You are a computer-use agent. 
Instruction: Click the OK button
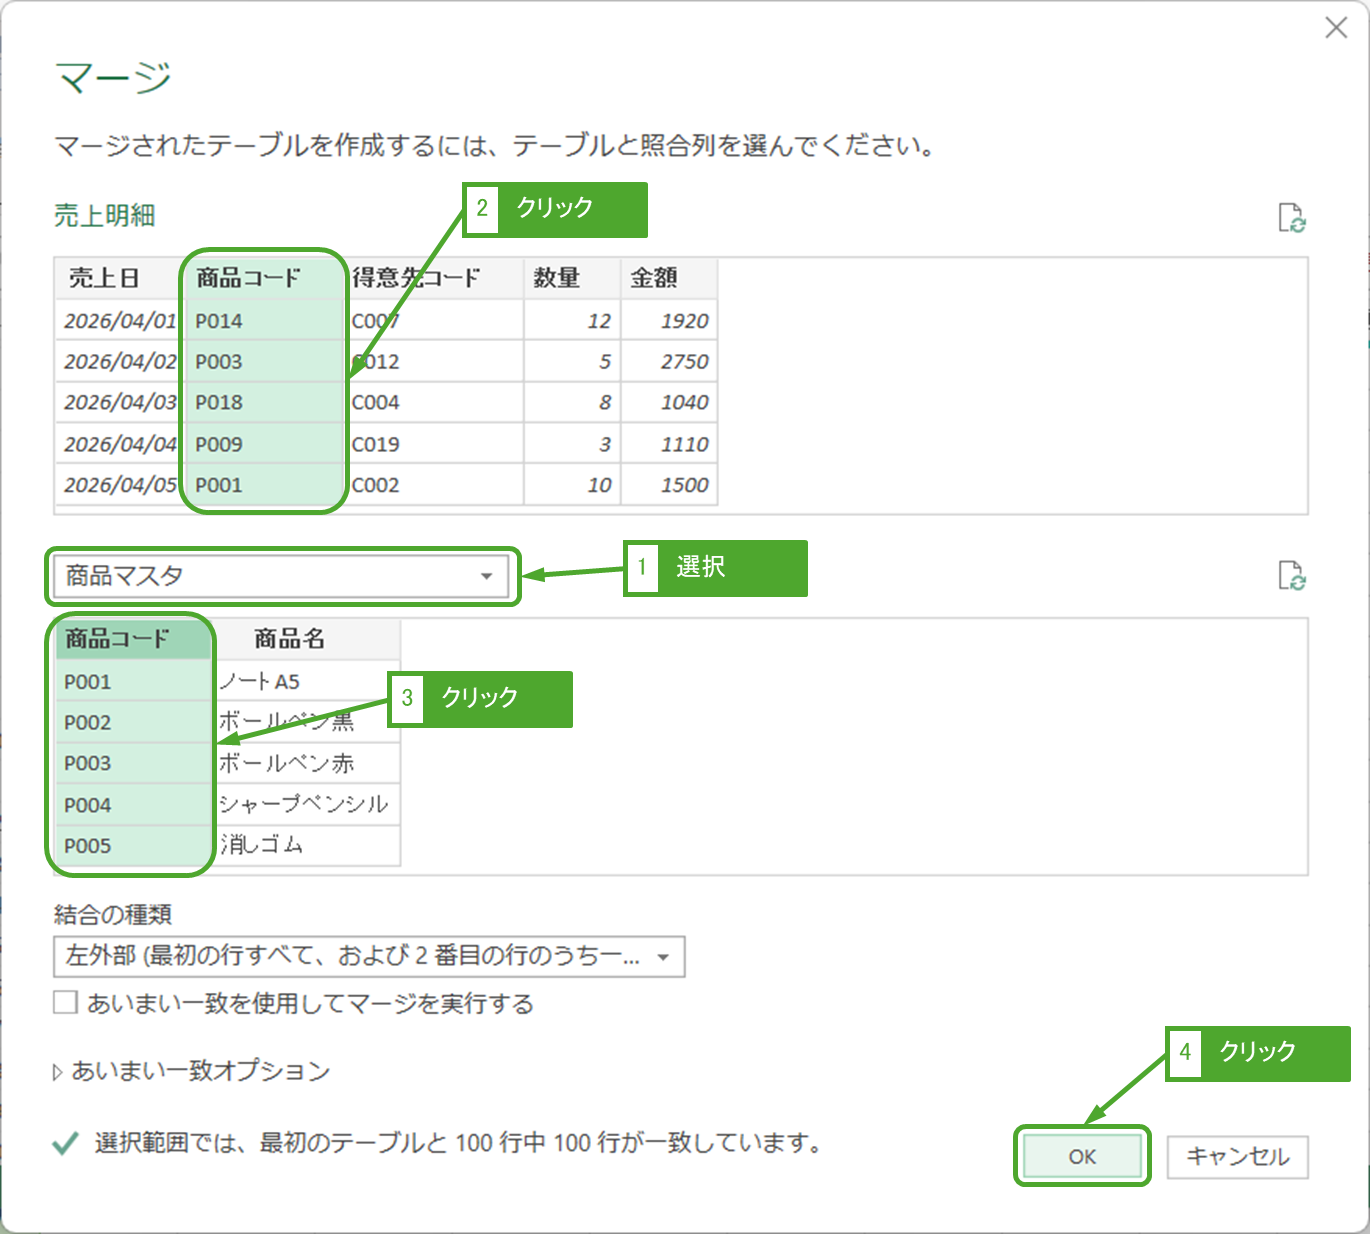(x=1082, y=1157)
